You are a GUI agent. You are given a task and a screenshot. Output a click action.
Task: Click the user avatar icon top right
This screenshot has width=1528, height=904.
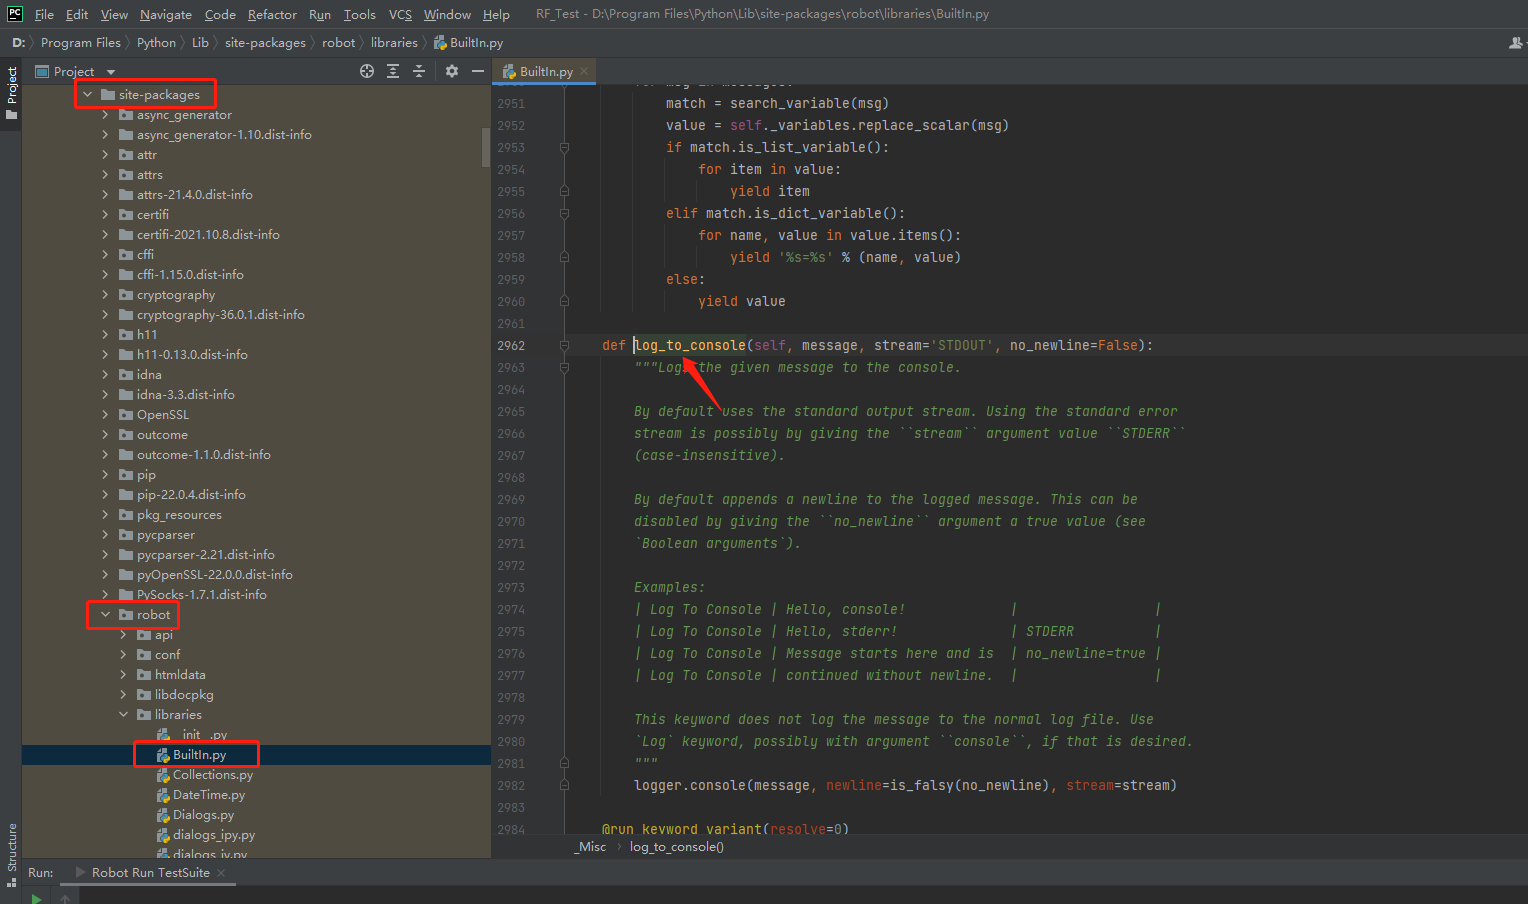[1516, 42]
